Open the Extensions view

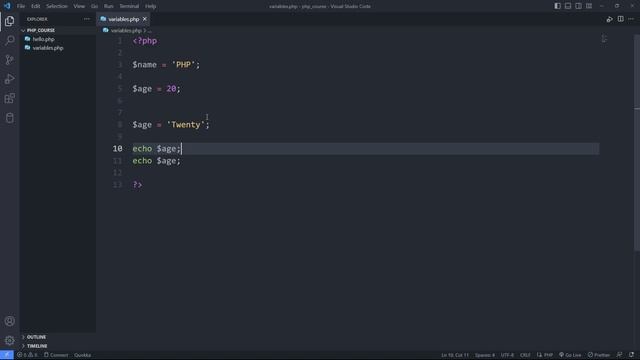9,98
